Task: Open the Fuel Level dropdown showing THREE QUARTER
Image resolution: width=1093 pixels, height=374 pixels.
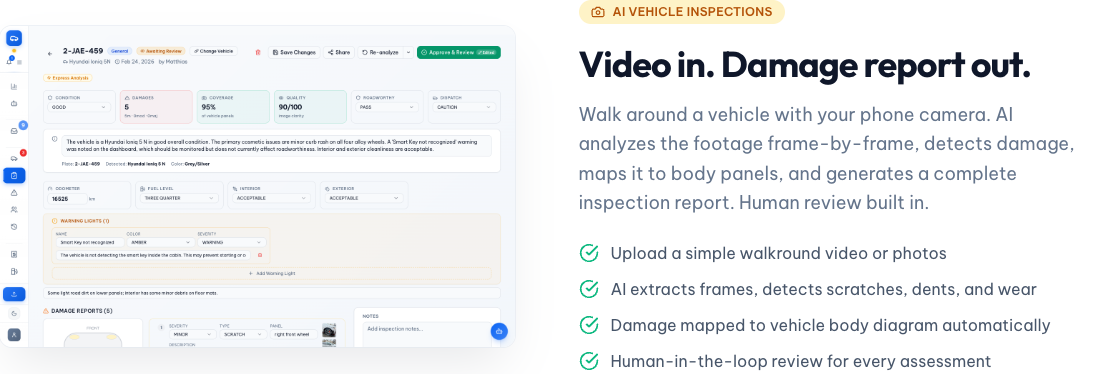Action: pos(179,198)
